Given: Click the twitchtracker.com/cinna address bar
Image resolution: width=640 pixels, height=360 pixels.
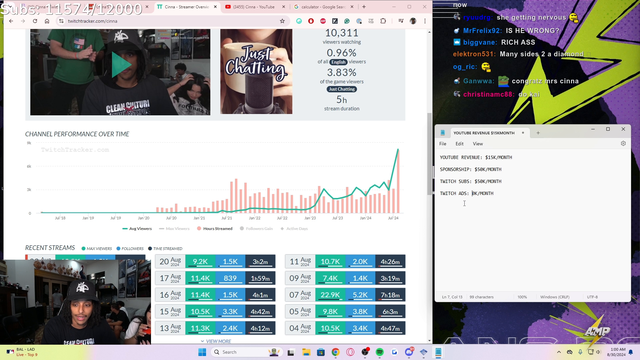Looking at the screenshot, I should [x=171, y=21].
